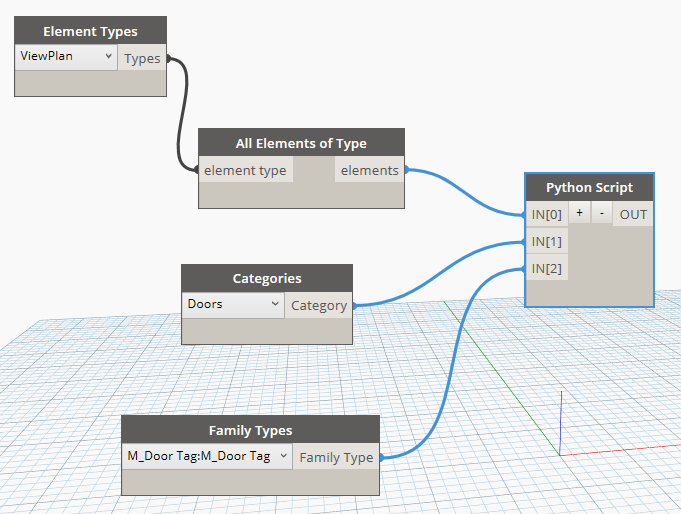Select the Python Script node header
This screenshot has height=514, width=681.
point(589,188)
